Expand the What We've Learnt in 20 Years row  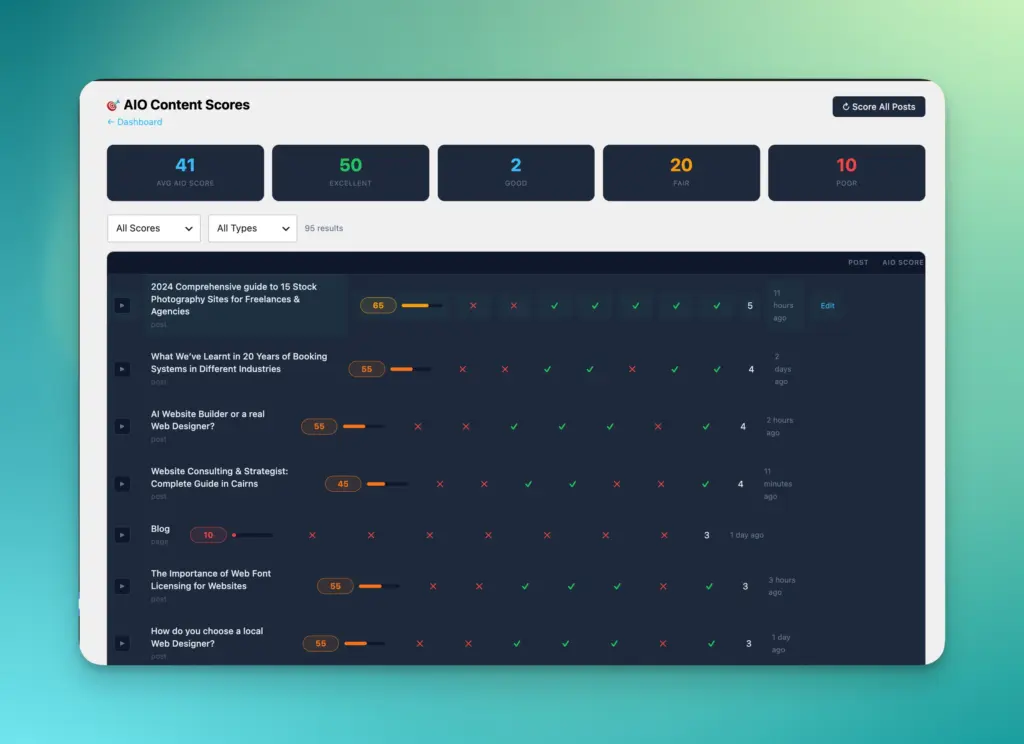(122, 369)
